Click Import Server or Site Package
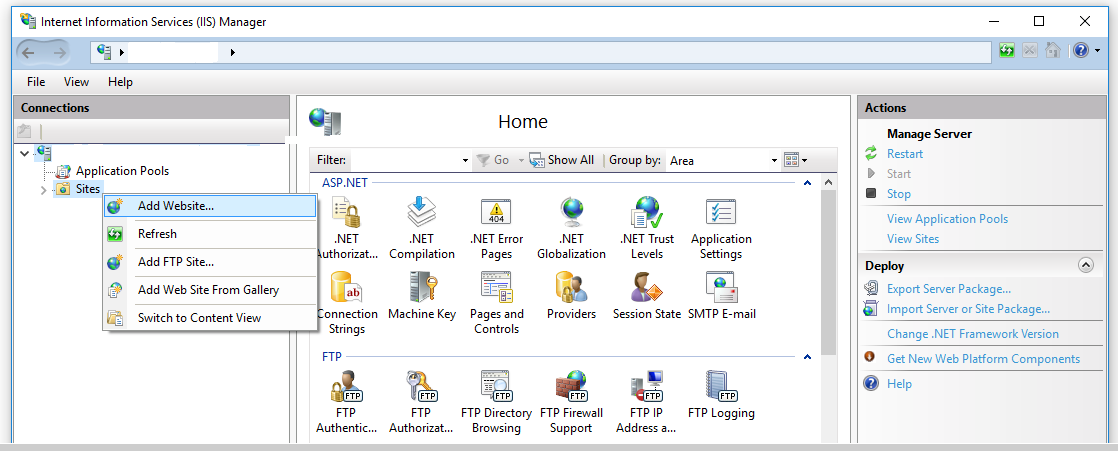This screenshot has width=1118, height=451. (968, 309)
